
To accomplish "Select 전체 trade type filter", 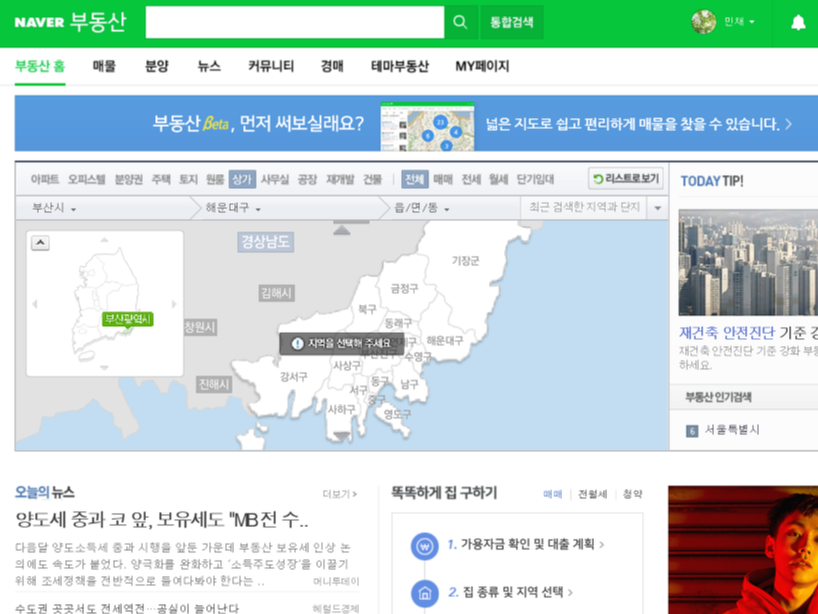I will tap(415, 179).
